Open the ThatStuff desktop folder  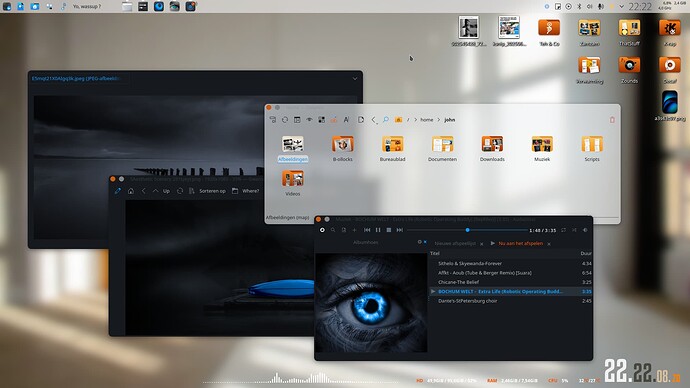click(629, 32)
